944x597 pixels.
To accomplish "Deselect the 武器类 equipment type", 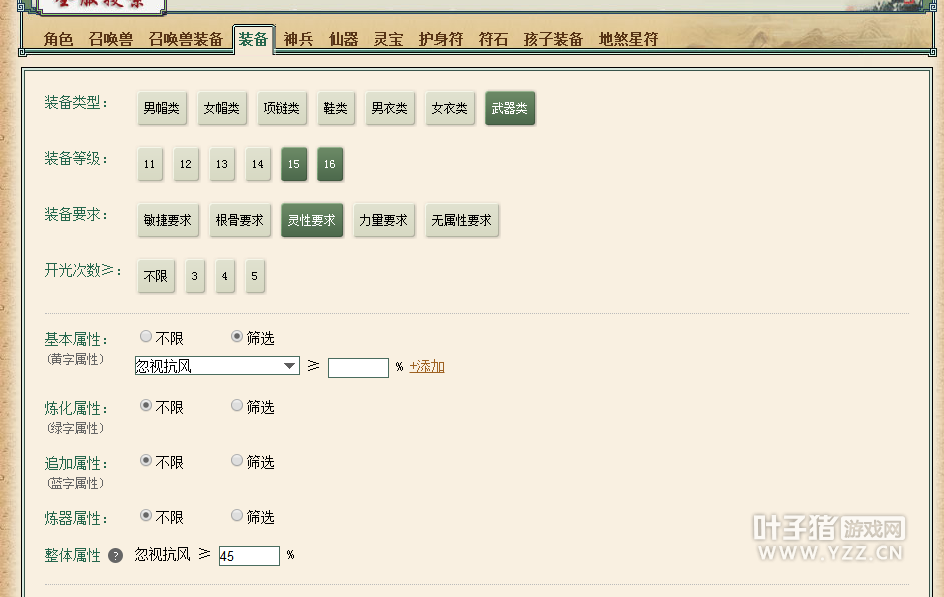I will pyautogui.click(x=510, y=108).
